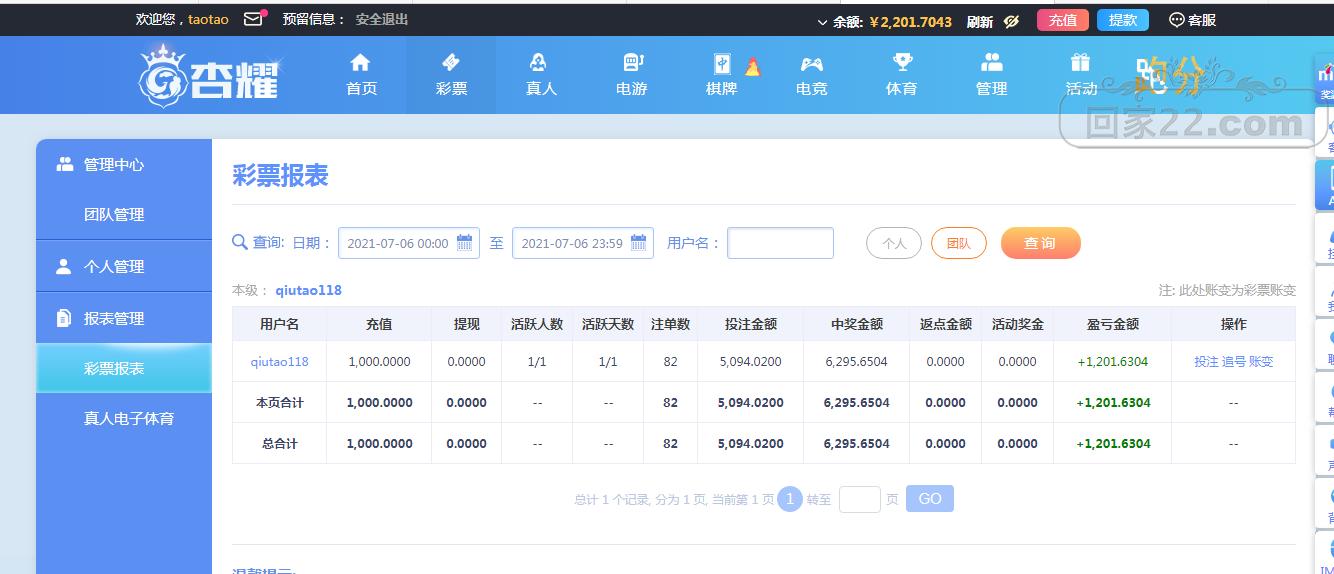Open calendar icon of end date 23:59

click(x=639, y=243)
